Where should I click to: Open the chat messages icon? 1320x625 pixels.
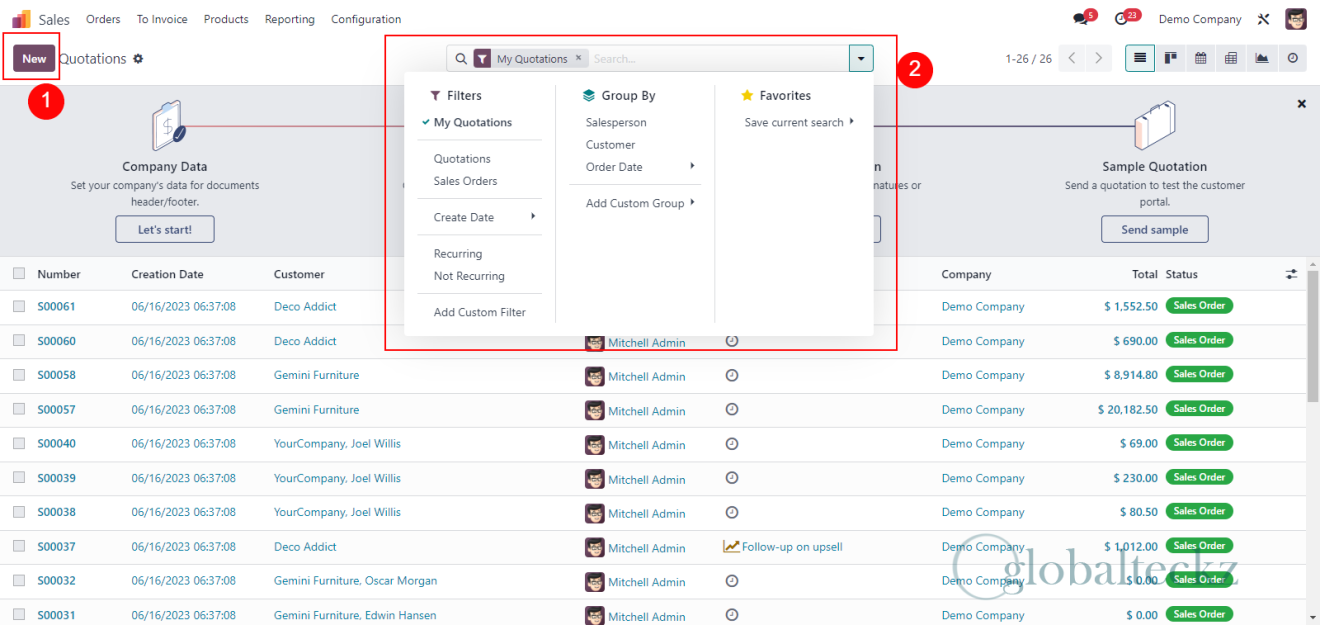(1080, 19)
